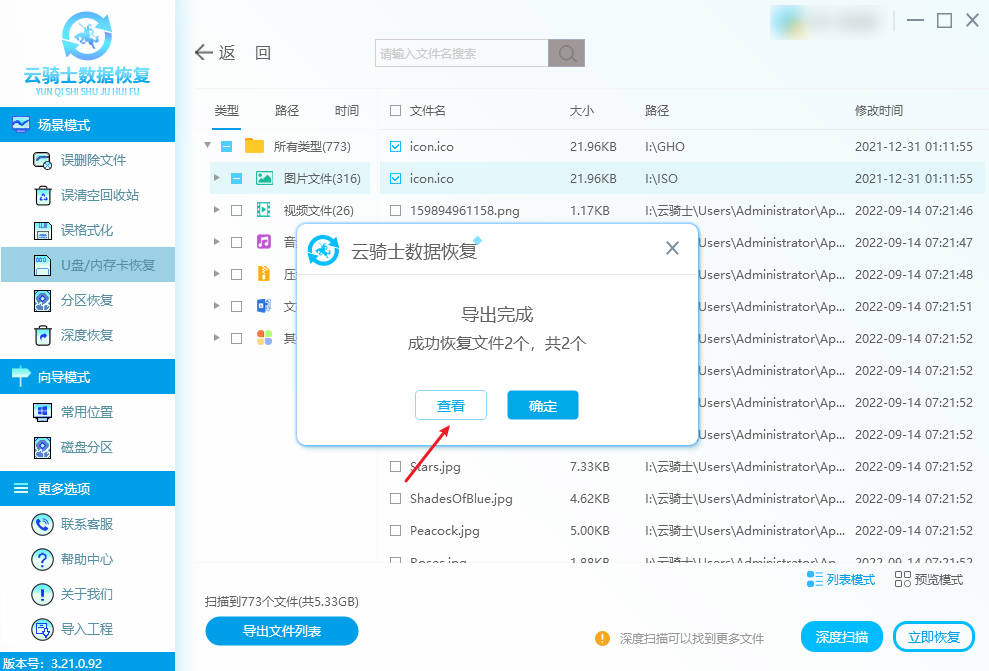Sort by the 大小 column header

tap(582, 111)
